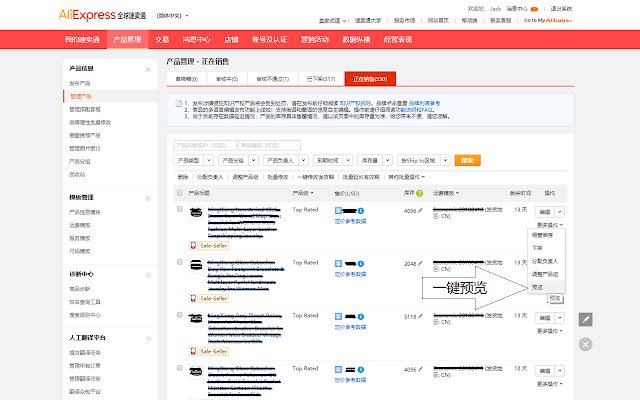Focus the 商品编码 search field
This screenshot has width=640, height=400.
269,145
